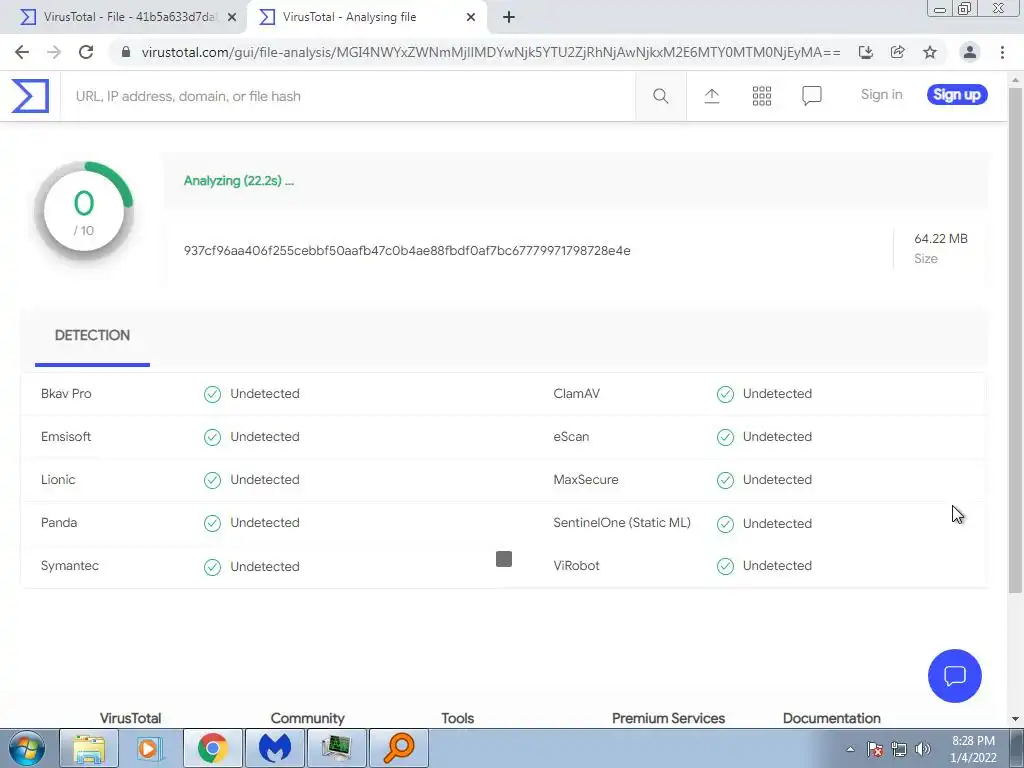Click the Community footer heading
The image size is (1024, 768).
click(307, 718)
